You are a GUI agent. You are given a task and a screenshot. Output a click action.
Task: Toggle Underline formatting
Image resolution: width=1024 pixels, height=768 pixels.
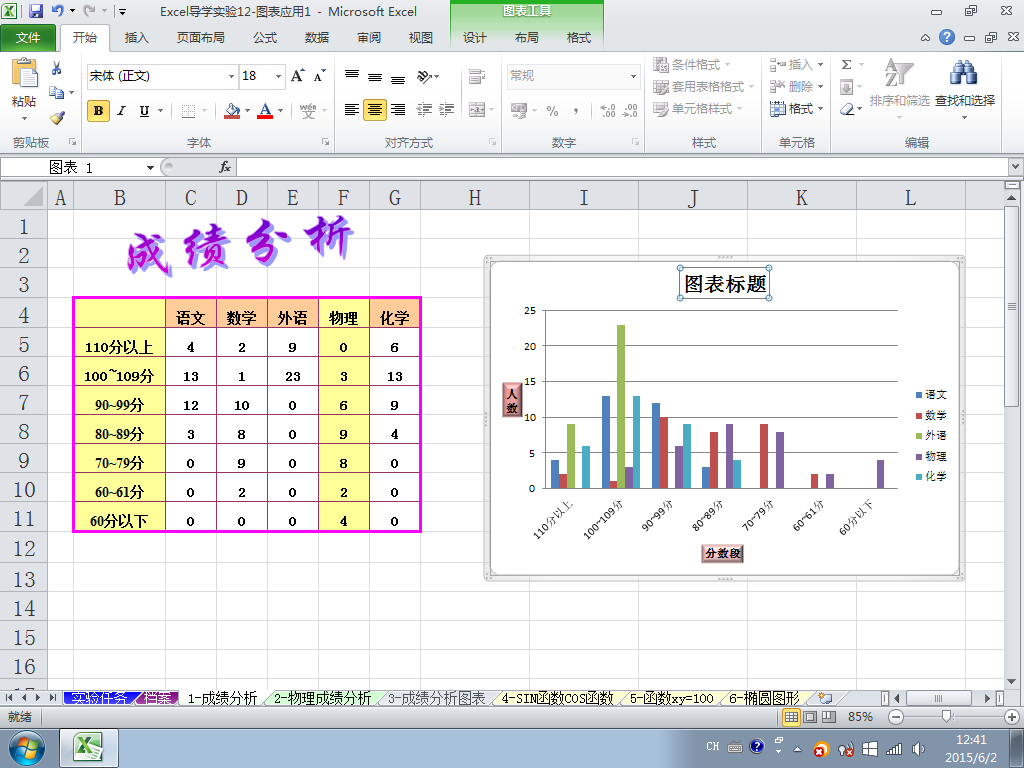144,111
